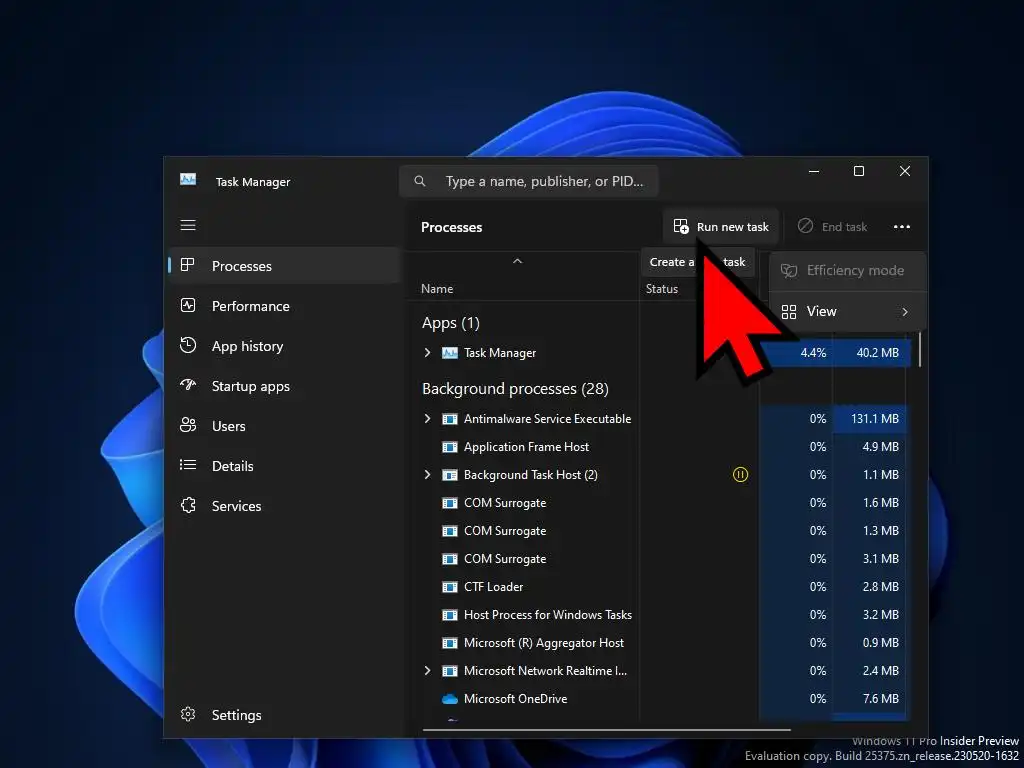
Task: Click the Background processes (28) header
Action: pos(515,389)
